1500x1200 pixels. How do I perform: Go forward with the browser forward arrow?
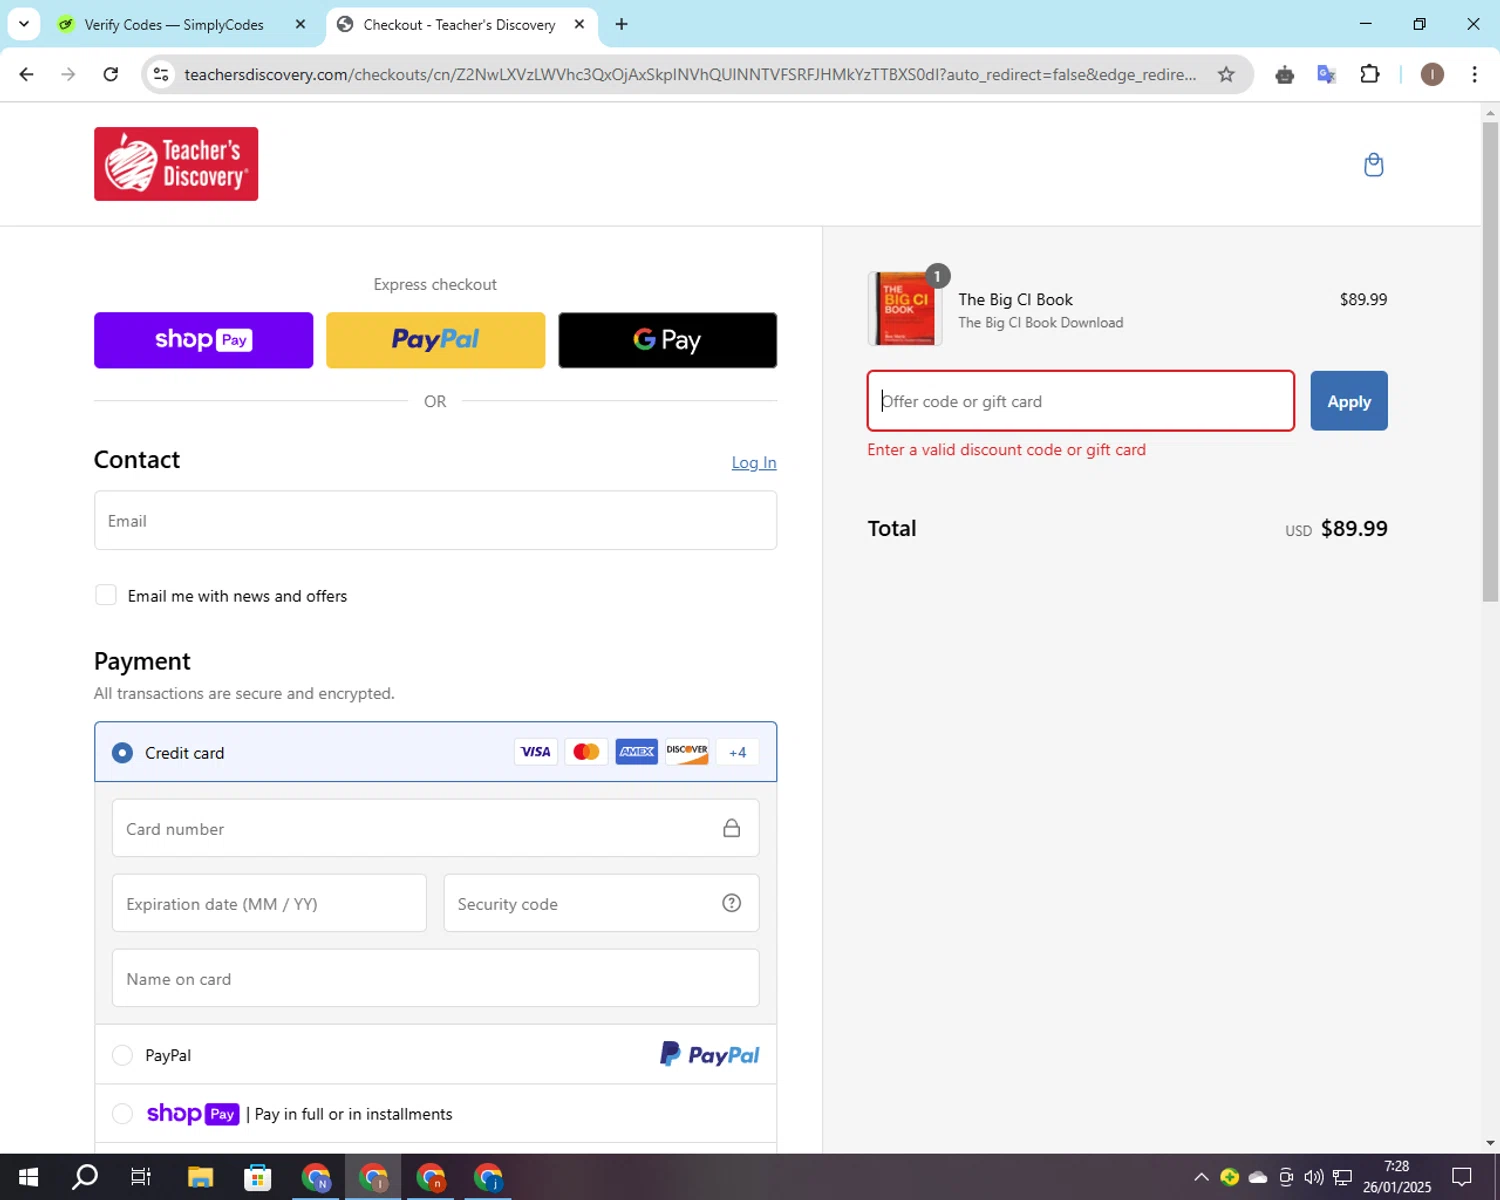(68, 74)
